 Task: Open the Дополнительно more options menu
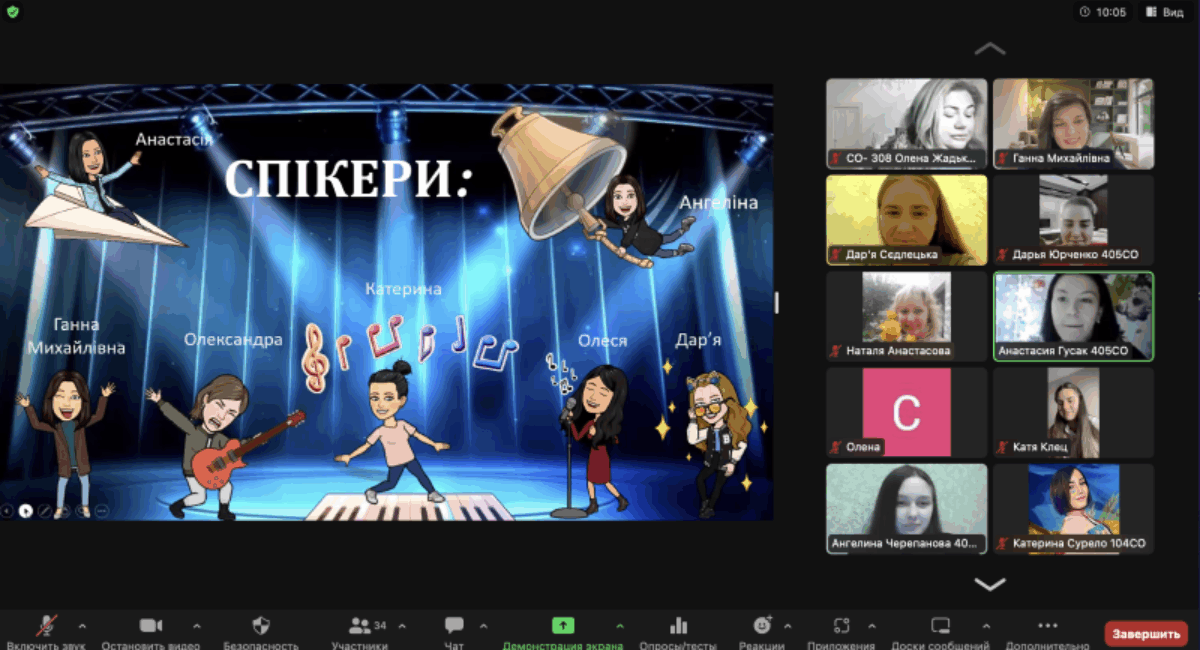(x=1047, y=626)
